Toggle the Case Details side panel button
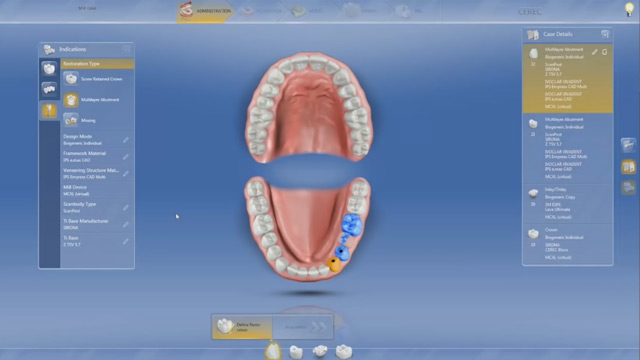 point(629,167)
